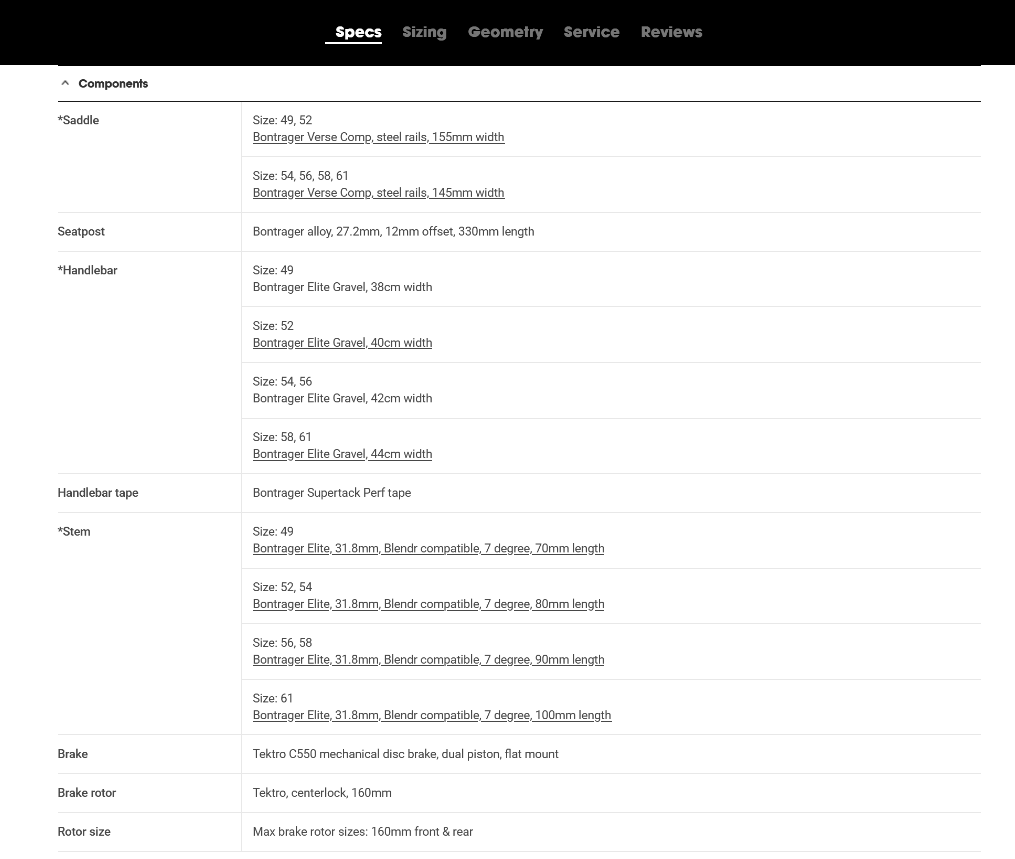Open Bontrager Elite Gravel 40cm width link

click(342, 342)
